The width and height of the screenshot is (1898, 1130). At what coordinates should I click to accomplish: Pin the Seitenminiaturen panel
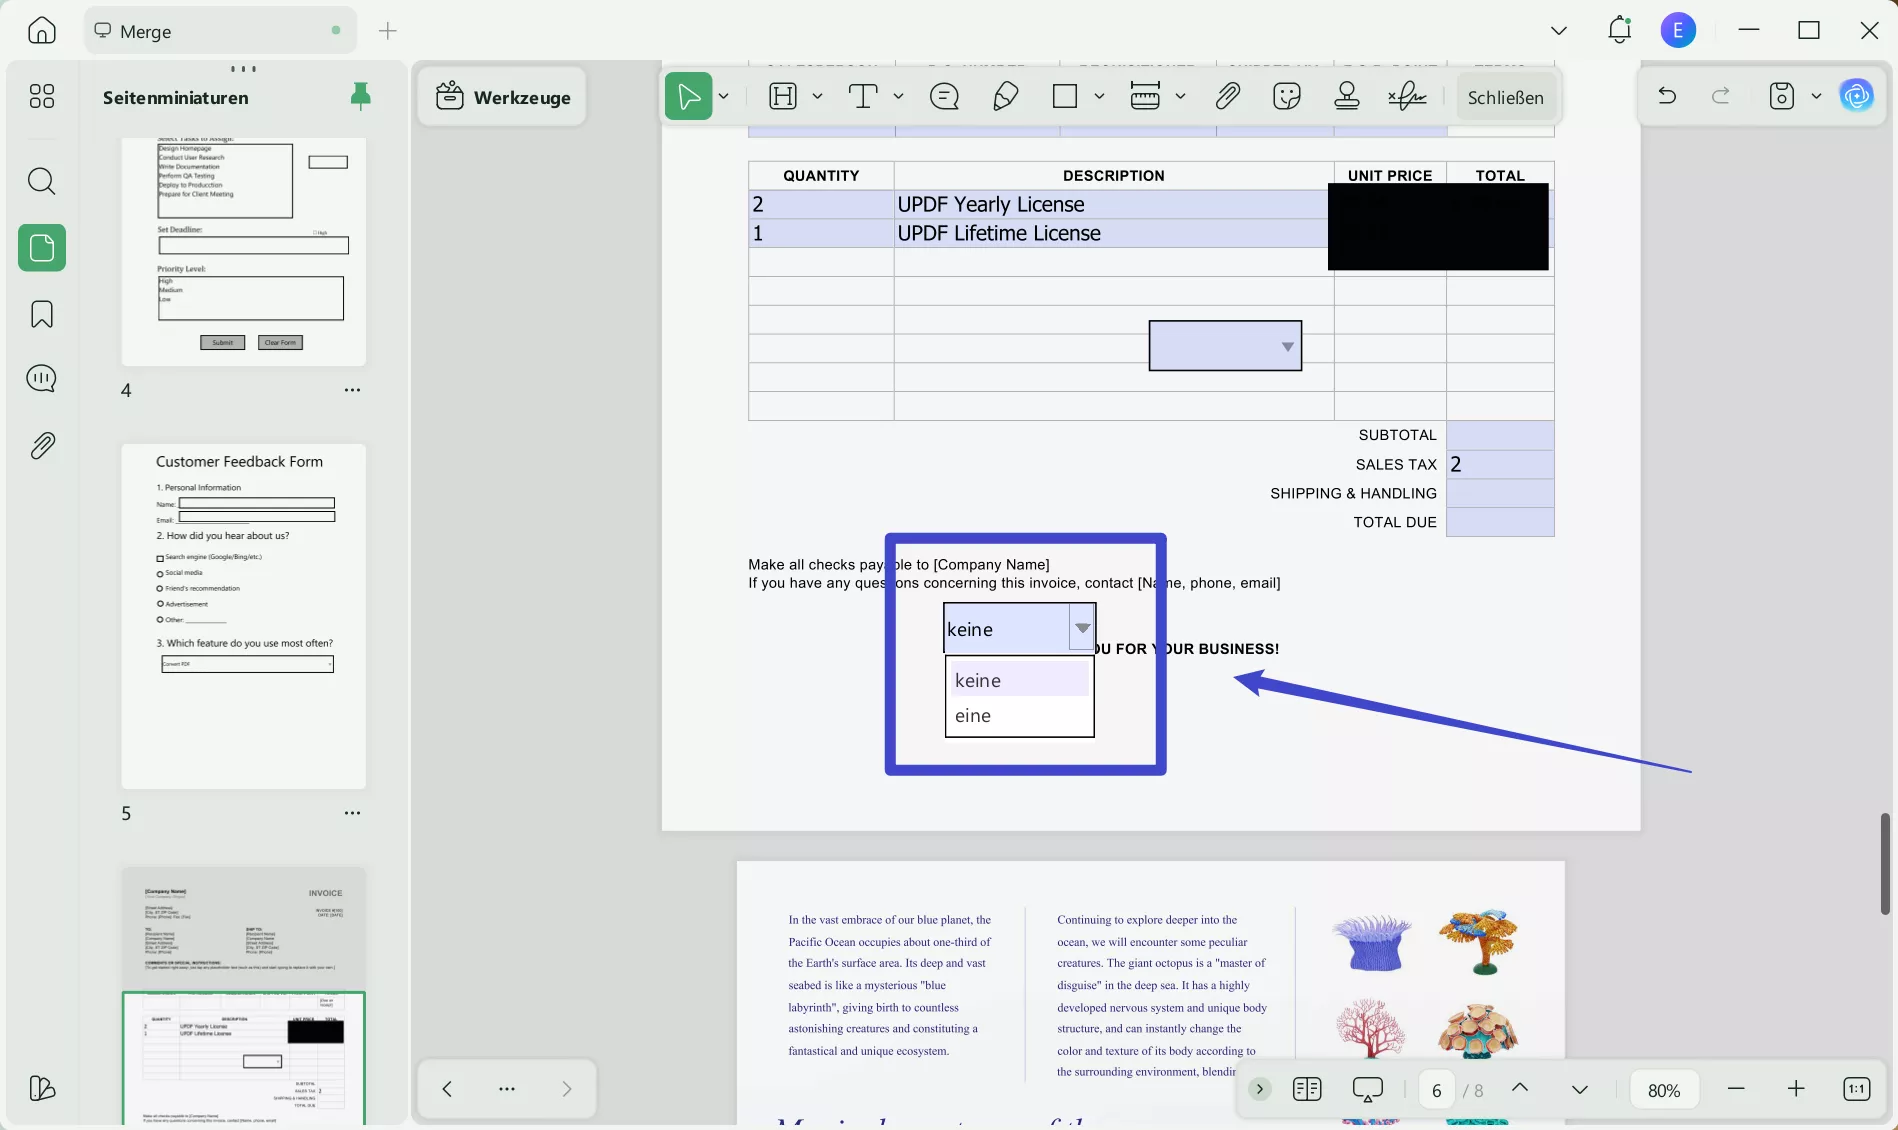(x=360, y=96)
